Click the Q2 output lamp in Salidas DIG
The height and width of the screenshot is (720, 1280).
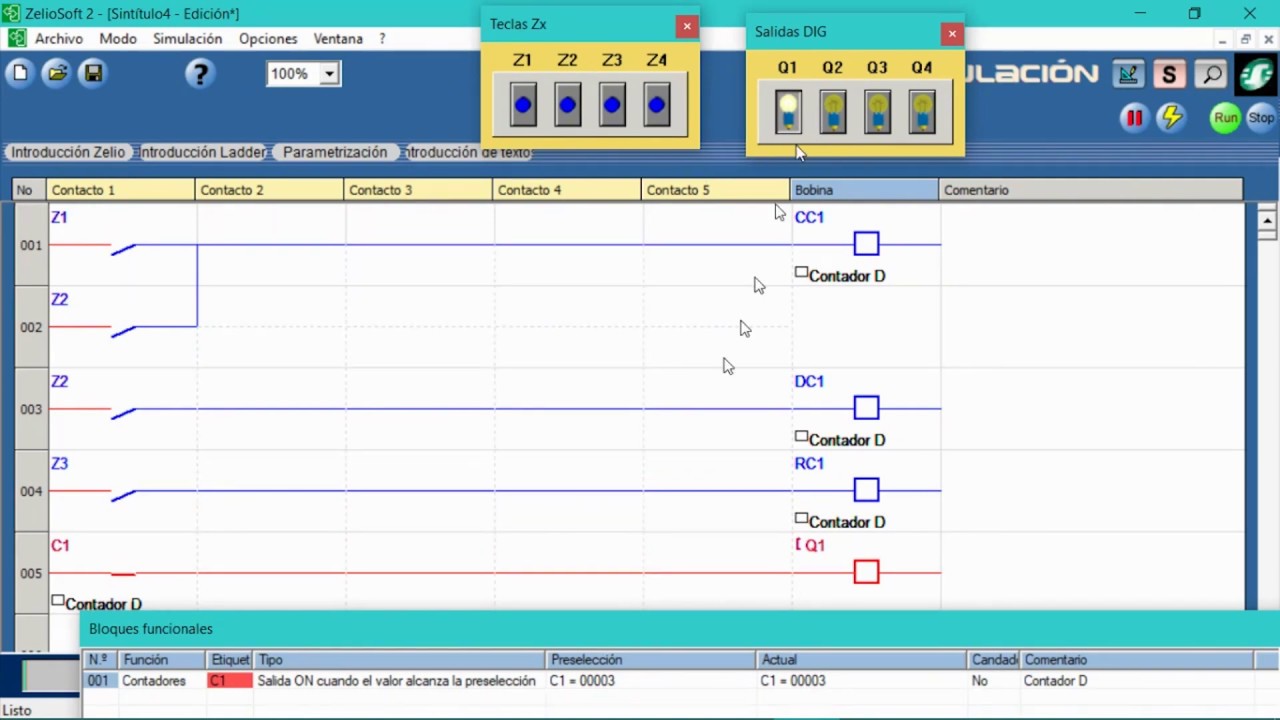832,110
